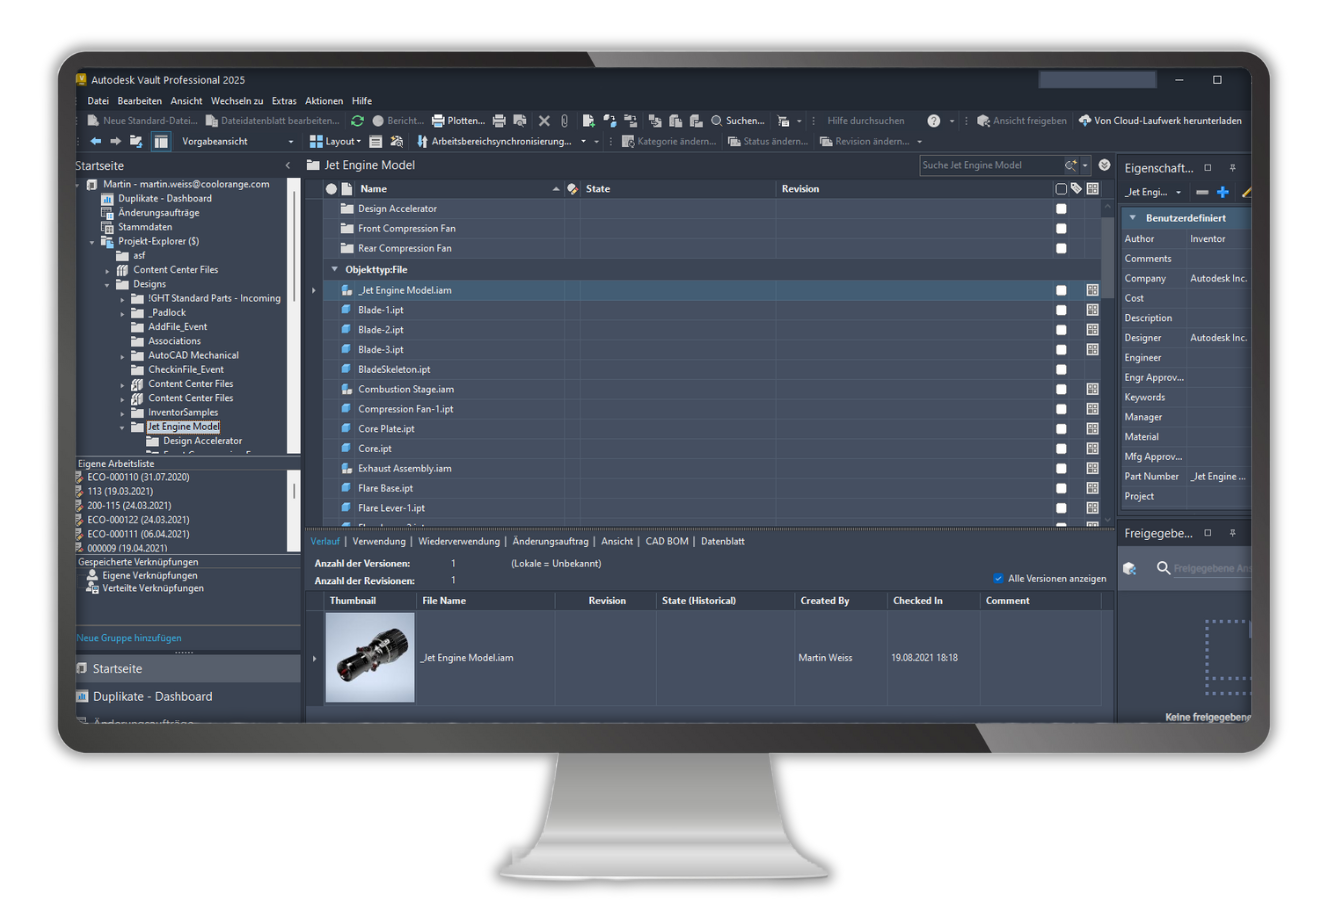Tick the checkbox for Core Plate.ipt
Screen dimensions: 1334x923
(x=1061, y=429)
